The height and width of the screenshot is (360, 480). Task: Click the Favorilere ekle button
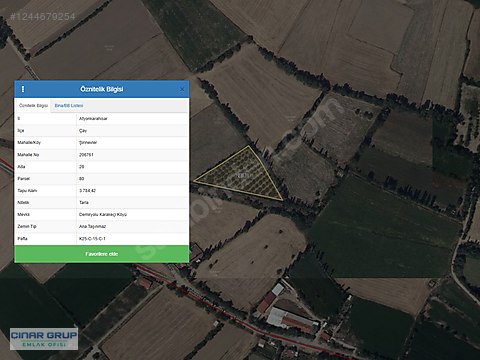(x=102, y=254)
